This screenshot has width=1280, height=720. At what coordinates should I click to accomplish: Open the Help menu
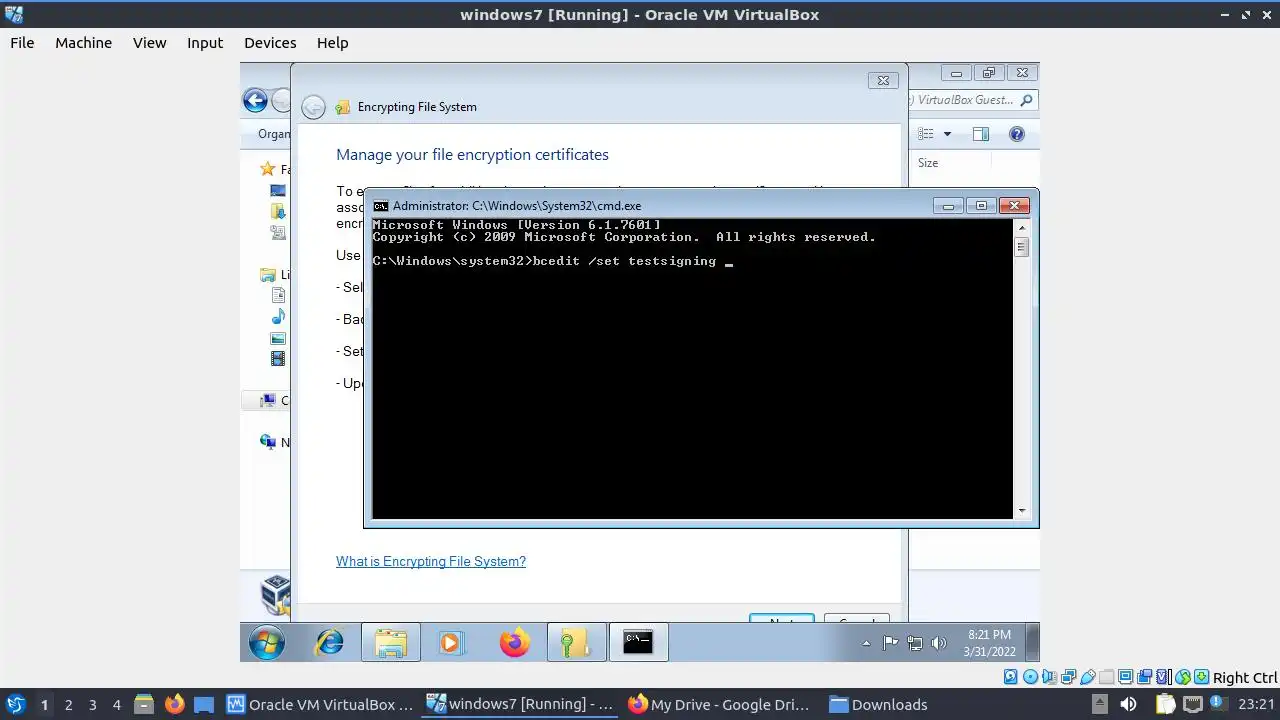[332, 42]
